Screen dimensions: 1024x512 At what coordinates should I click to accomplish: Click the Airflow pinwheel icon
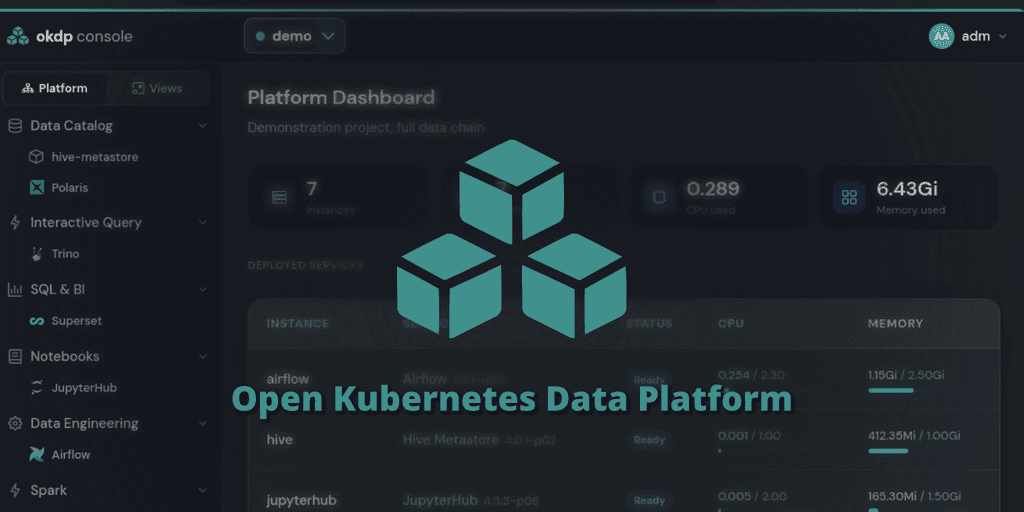[x=37, y=455]
